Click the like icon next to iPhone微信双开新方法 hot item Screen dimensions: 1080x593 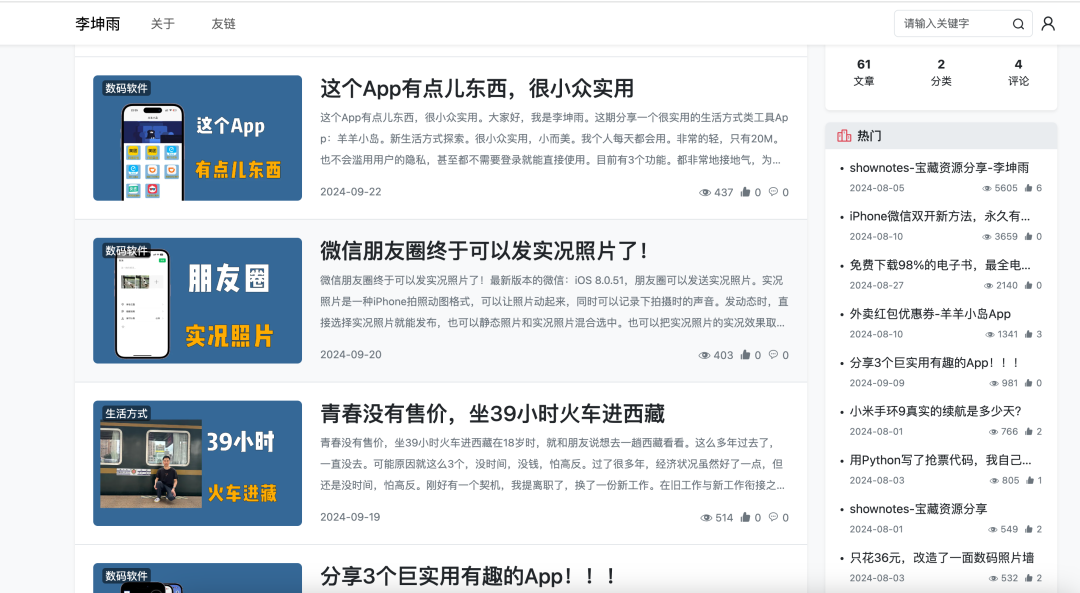point(1030,237)
